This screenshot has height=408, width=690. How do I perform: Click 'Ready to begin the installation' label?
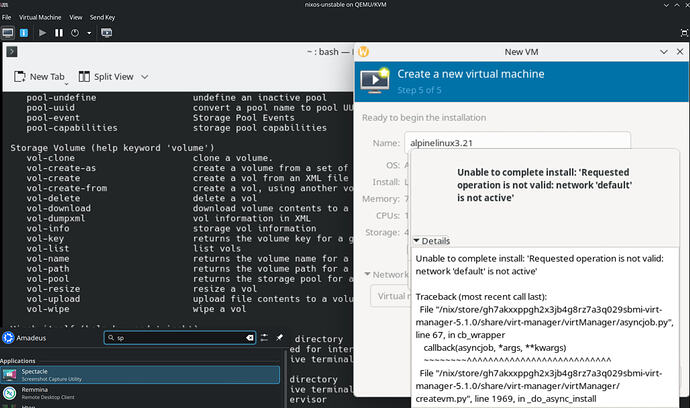424,118
